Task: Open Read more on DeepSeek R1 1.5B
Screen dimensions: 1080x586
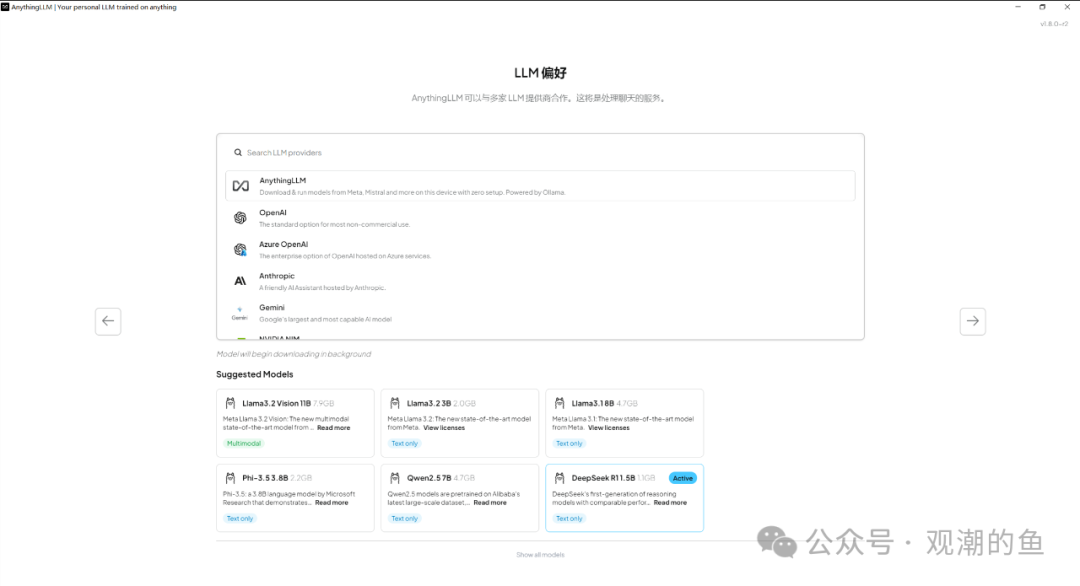Action: 669,503
